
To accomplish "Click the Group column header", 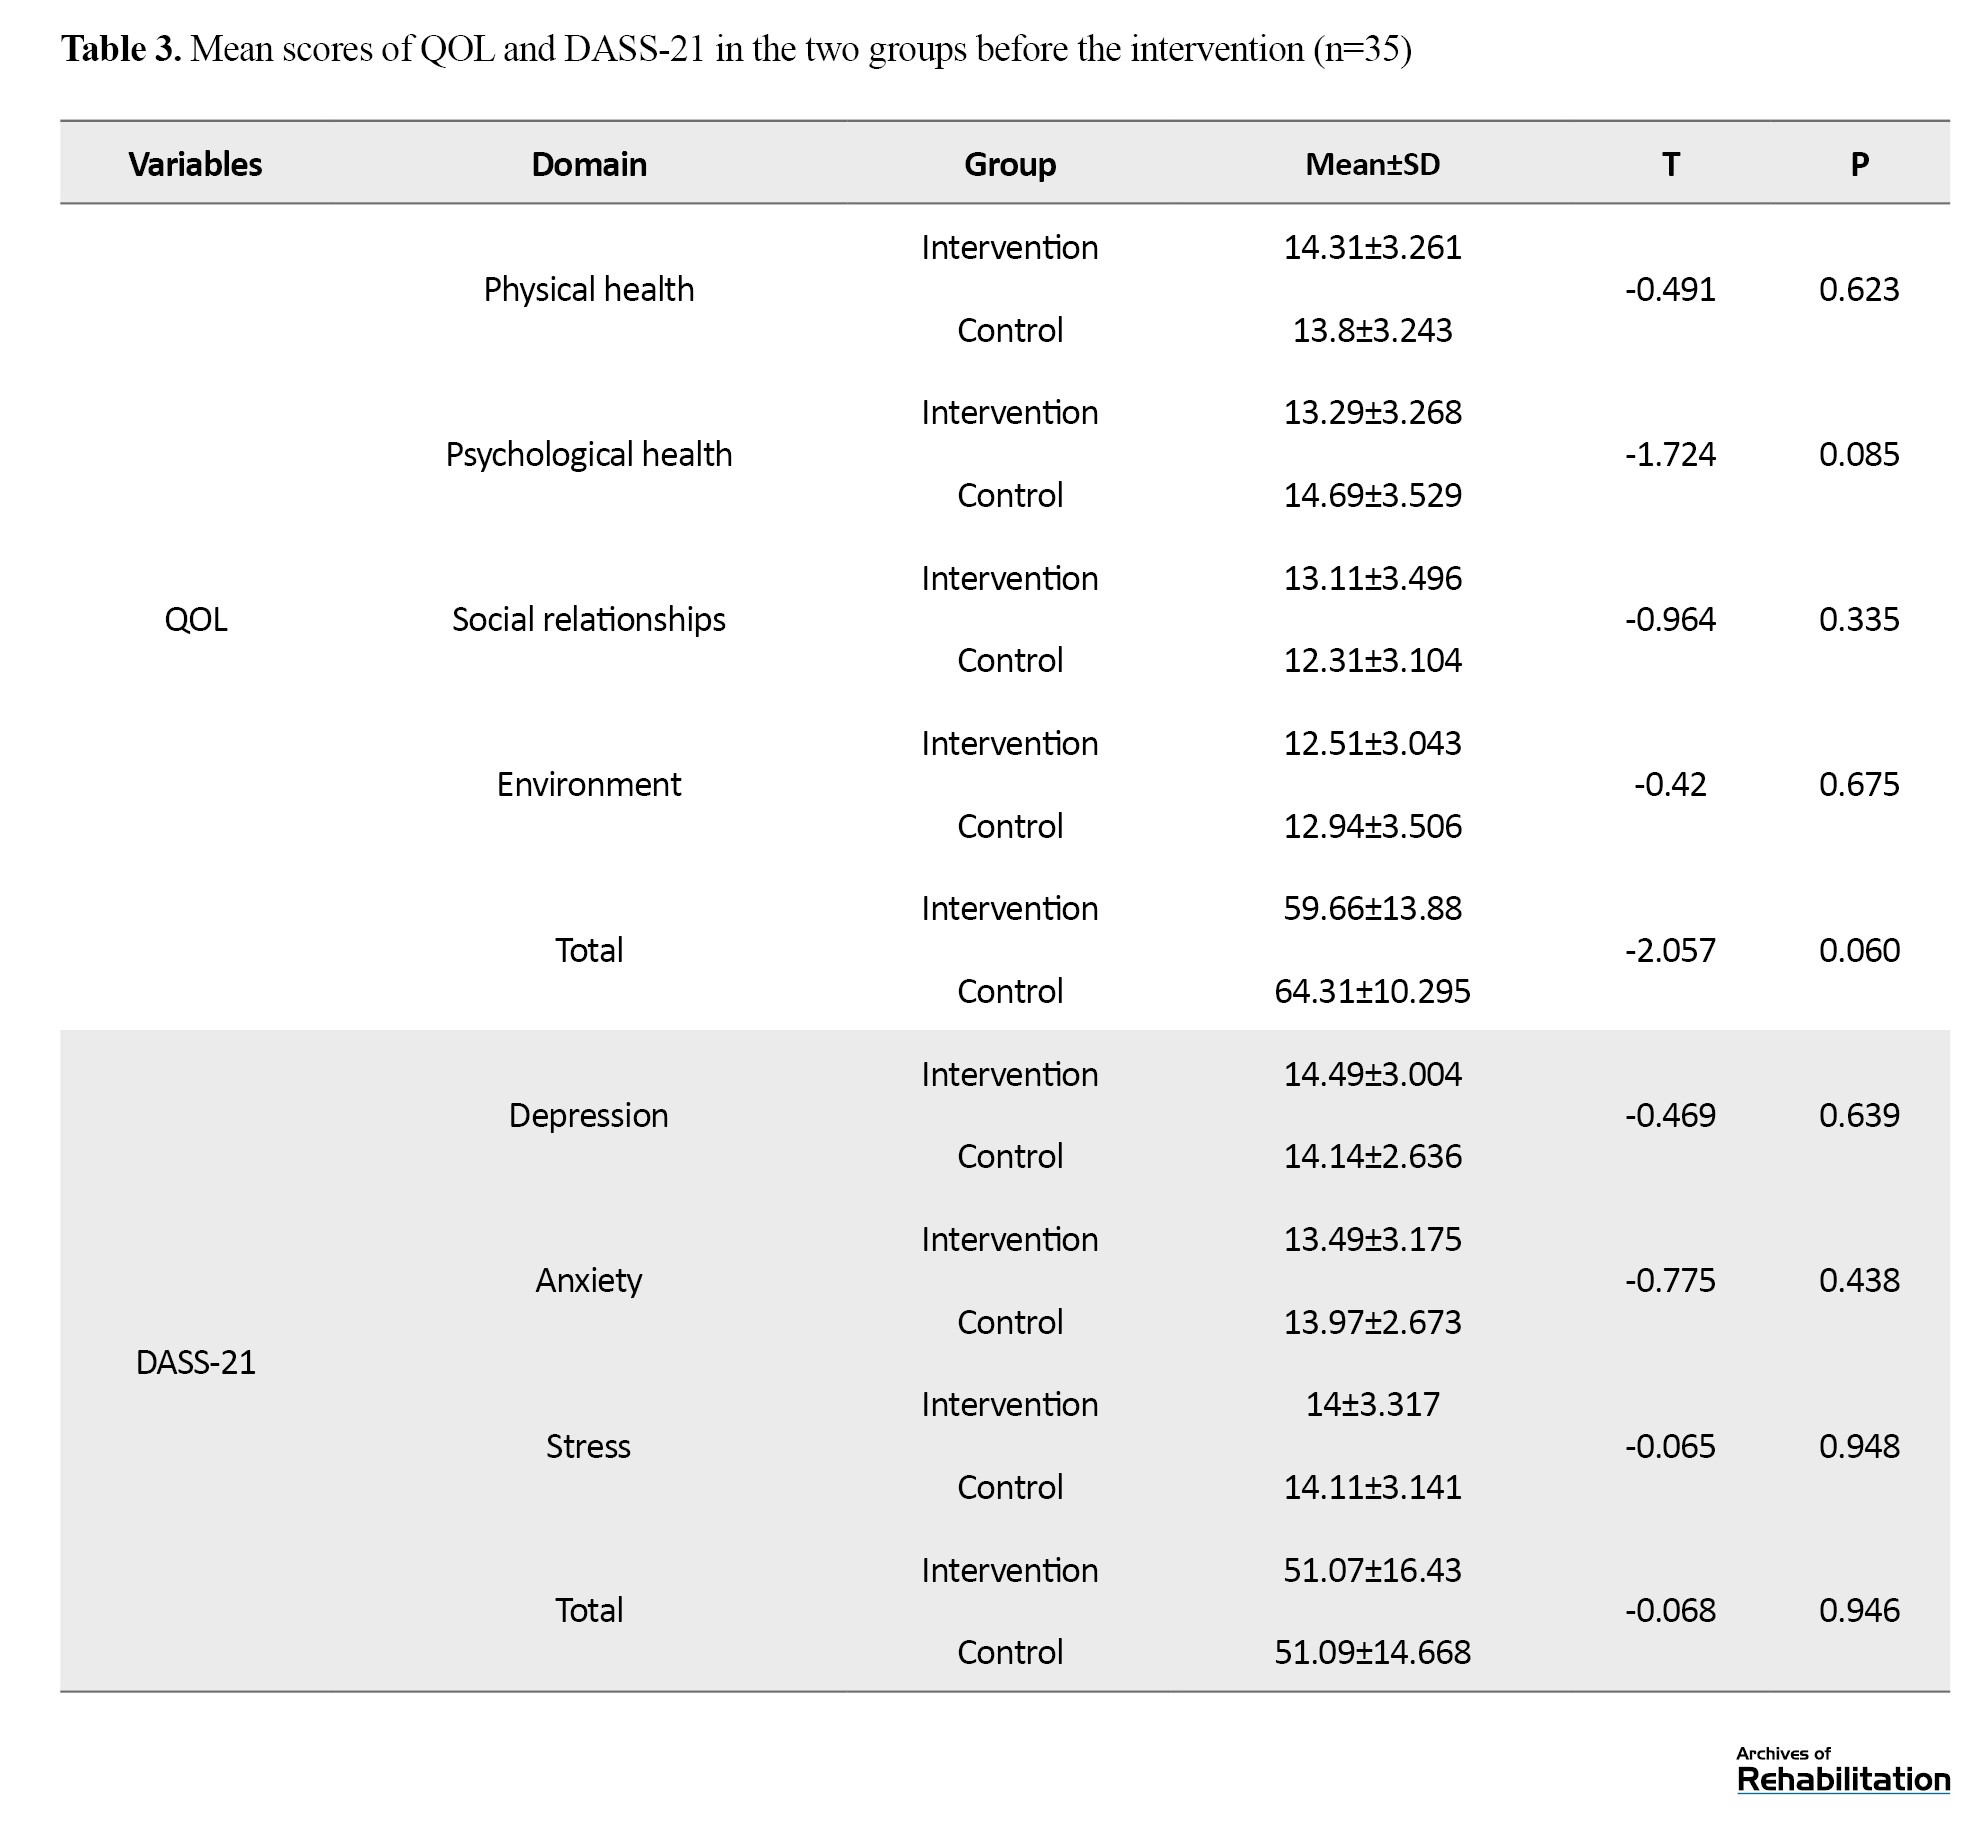I will coord(1009,164).
